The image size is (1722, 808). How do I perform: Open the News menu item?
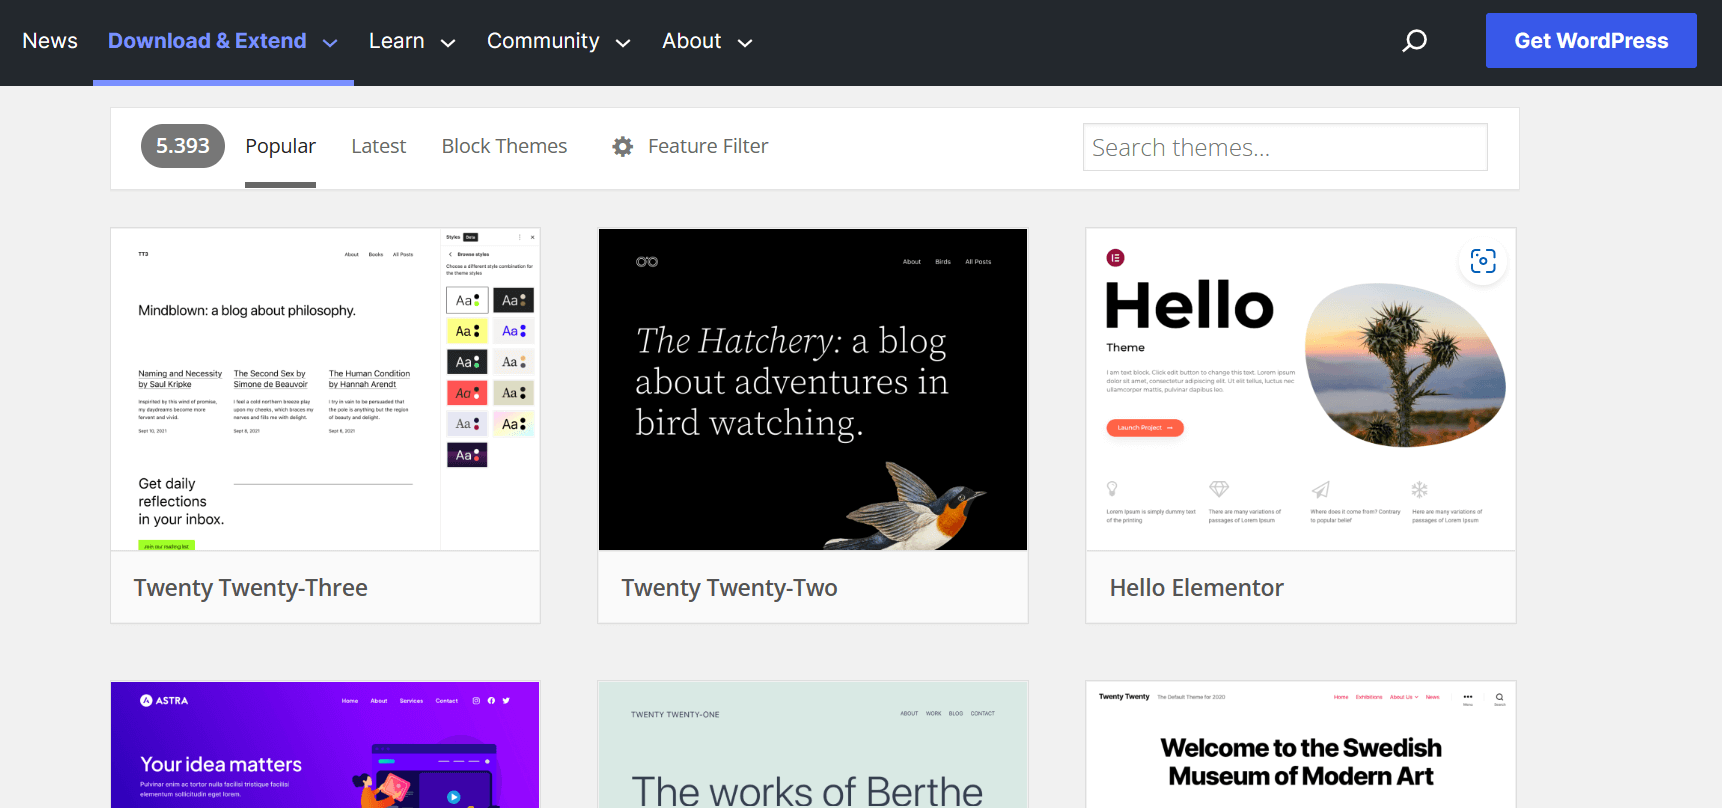click(50, 41)
